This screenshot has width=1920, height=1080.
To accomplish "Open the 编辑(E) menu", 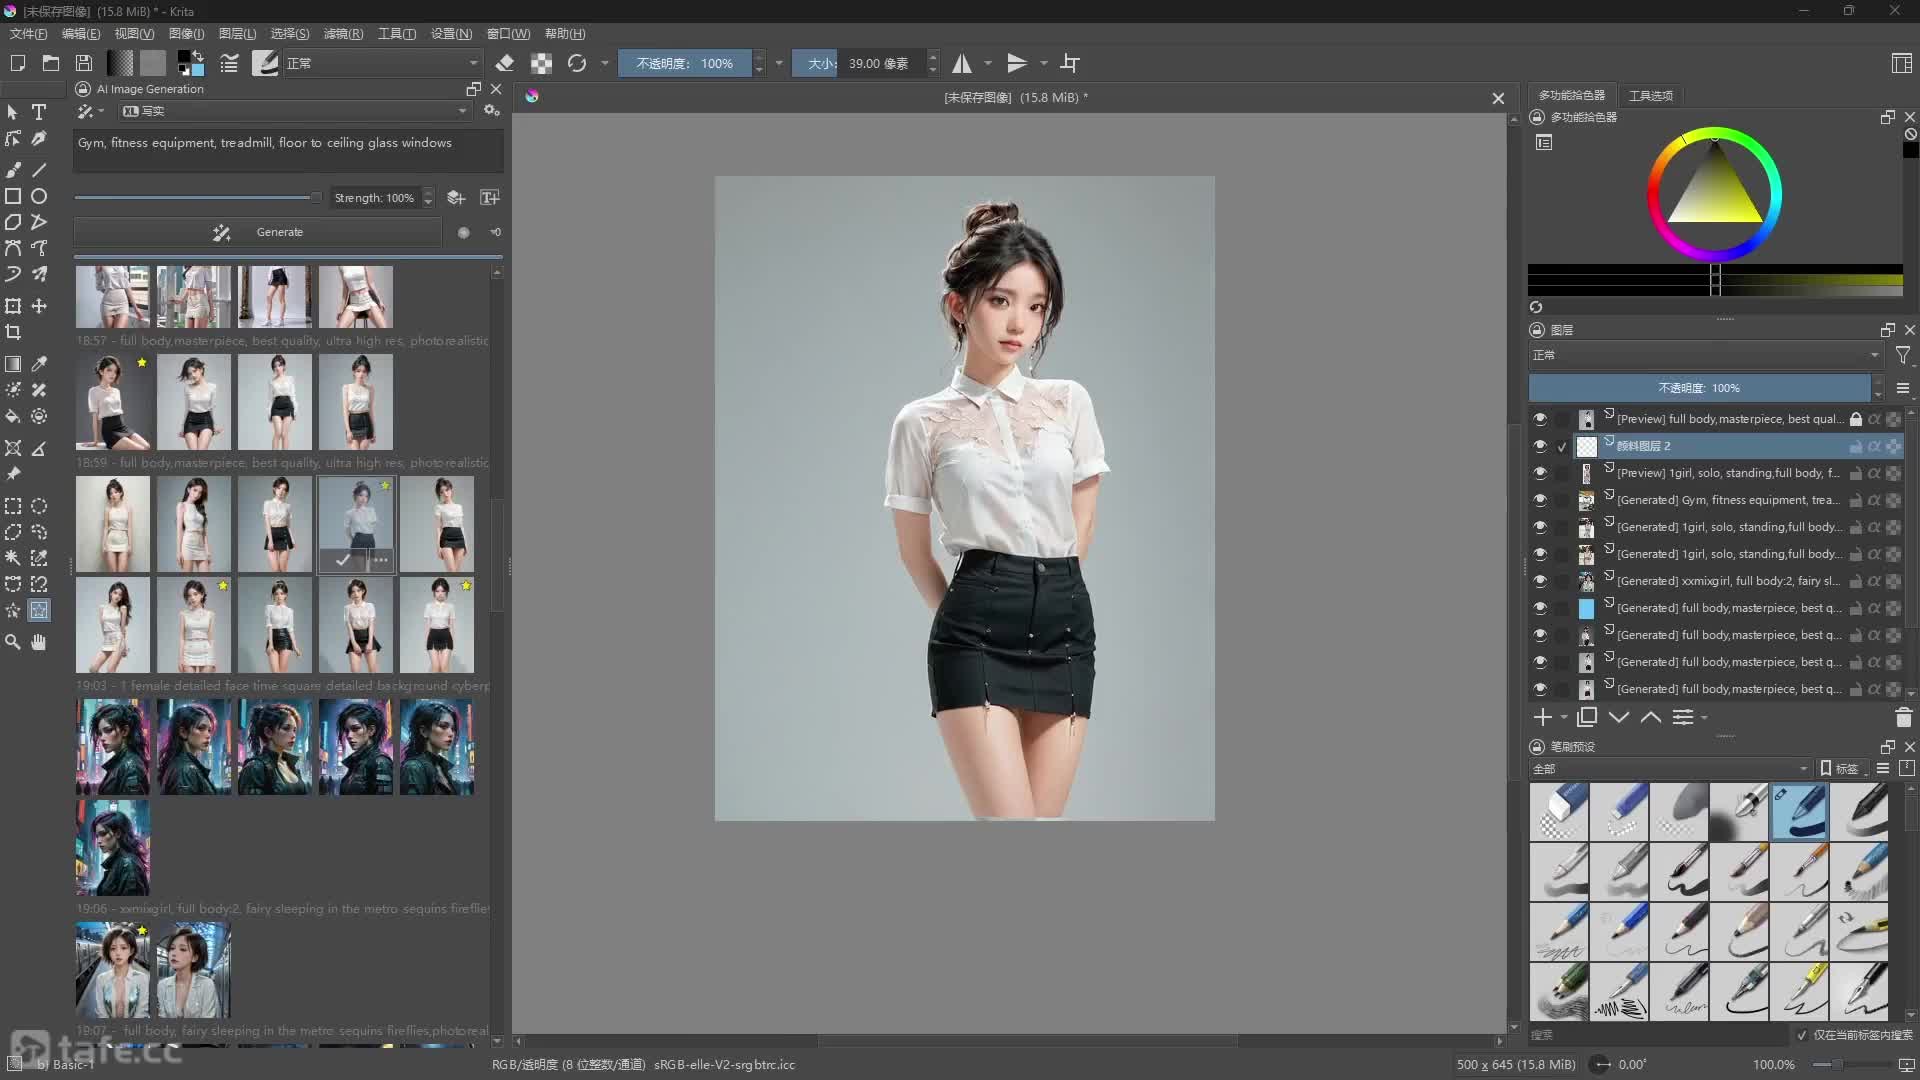I will tap(81, 34).
